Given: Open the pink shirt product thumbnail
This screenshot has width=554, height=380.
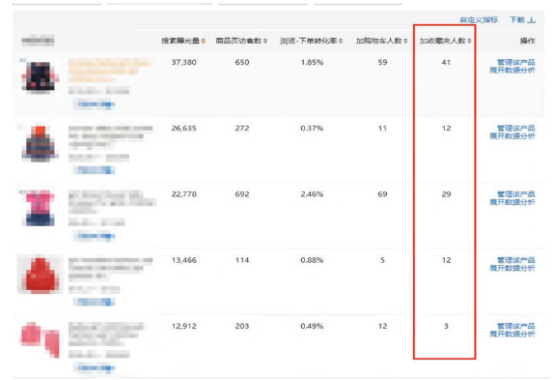Looking at the screenshot, I should (39, 208).
